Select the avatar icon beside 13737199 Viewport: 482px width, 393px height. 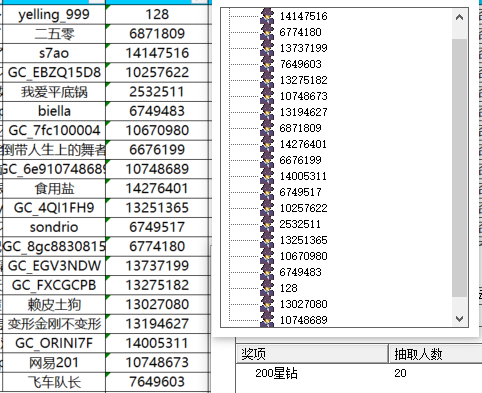(267, 48)
